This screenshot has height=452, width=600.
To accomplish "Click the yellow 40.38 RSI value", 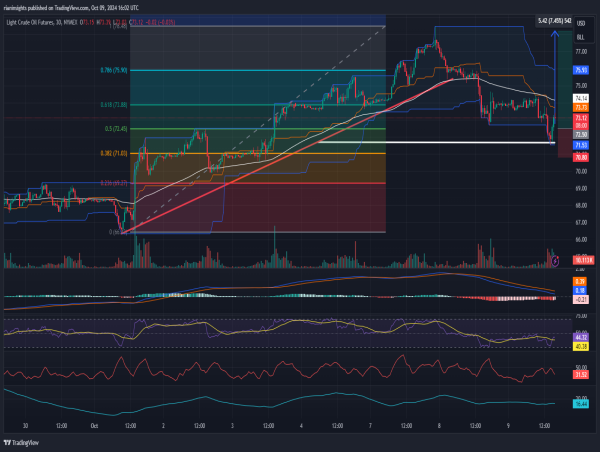I will click(581, 346).
